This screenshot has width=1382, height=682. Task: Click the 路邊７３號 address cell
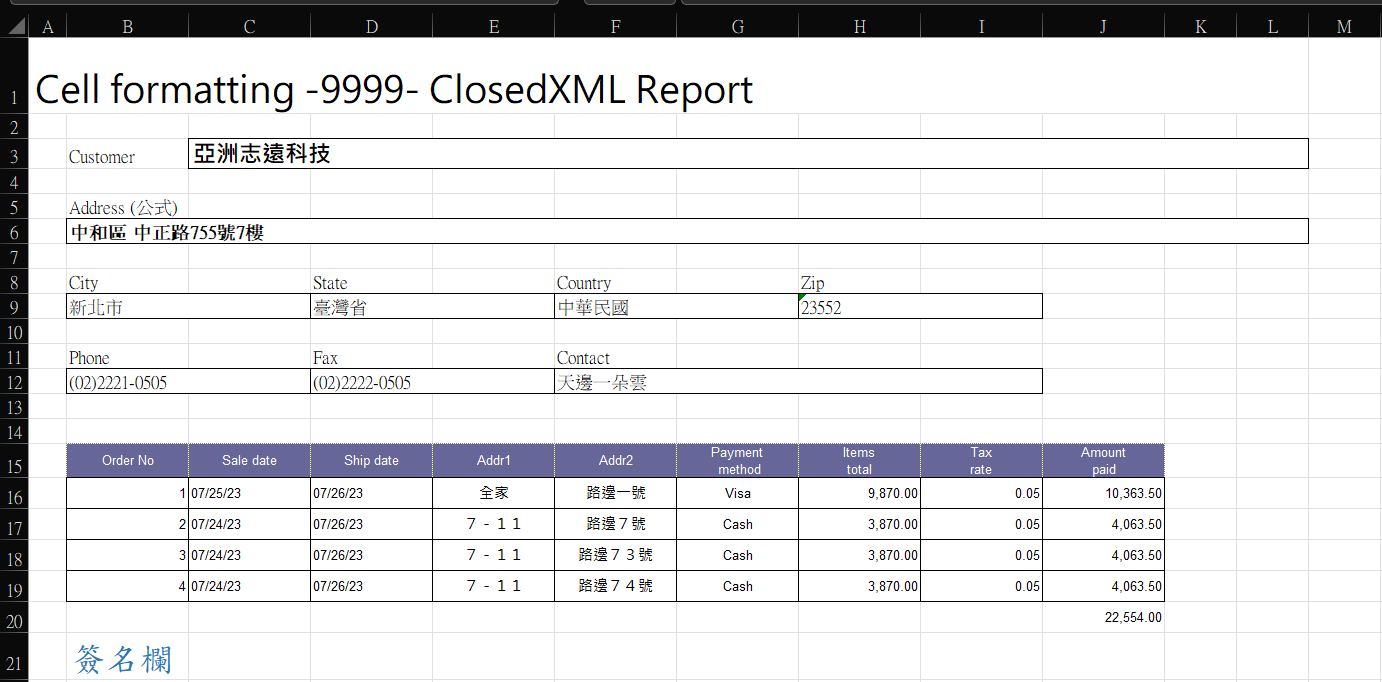pyautogui.click(x=615, y=555)
